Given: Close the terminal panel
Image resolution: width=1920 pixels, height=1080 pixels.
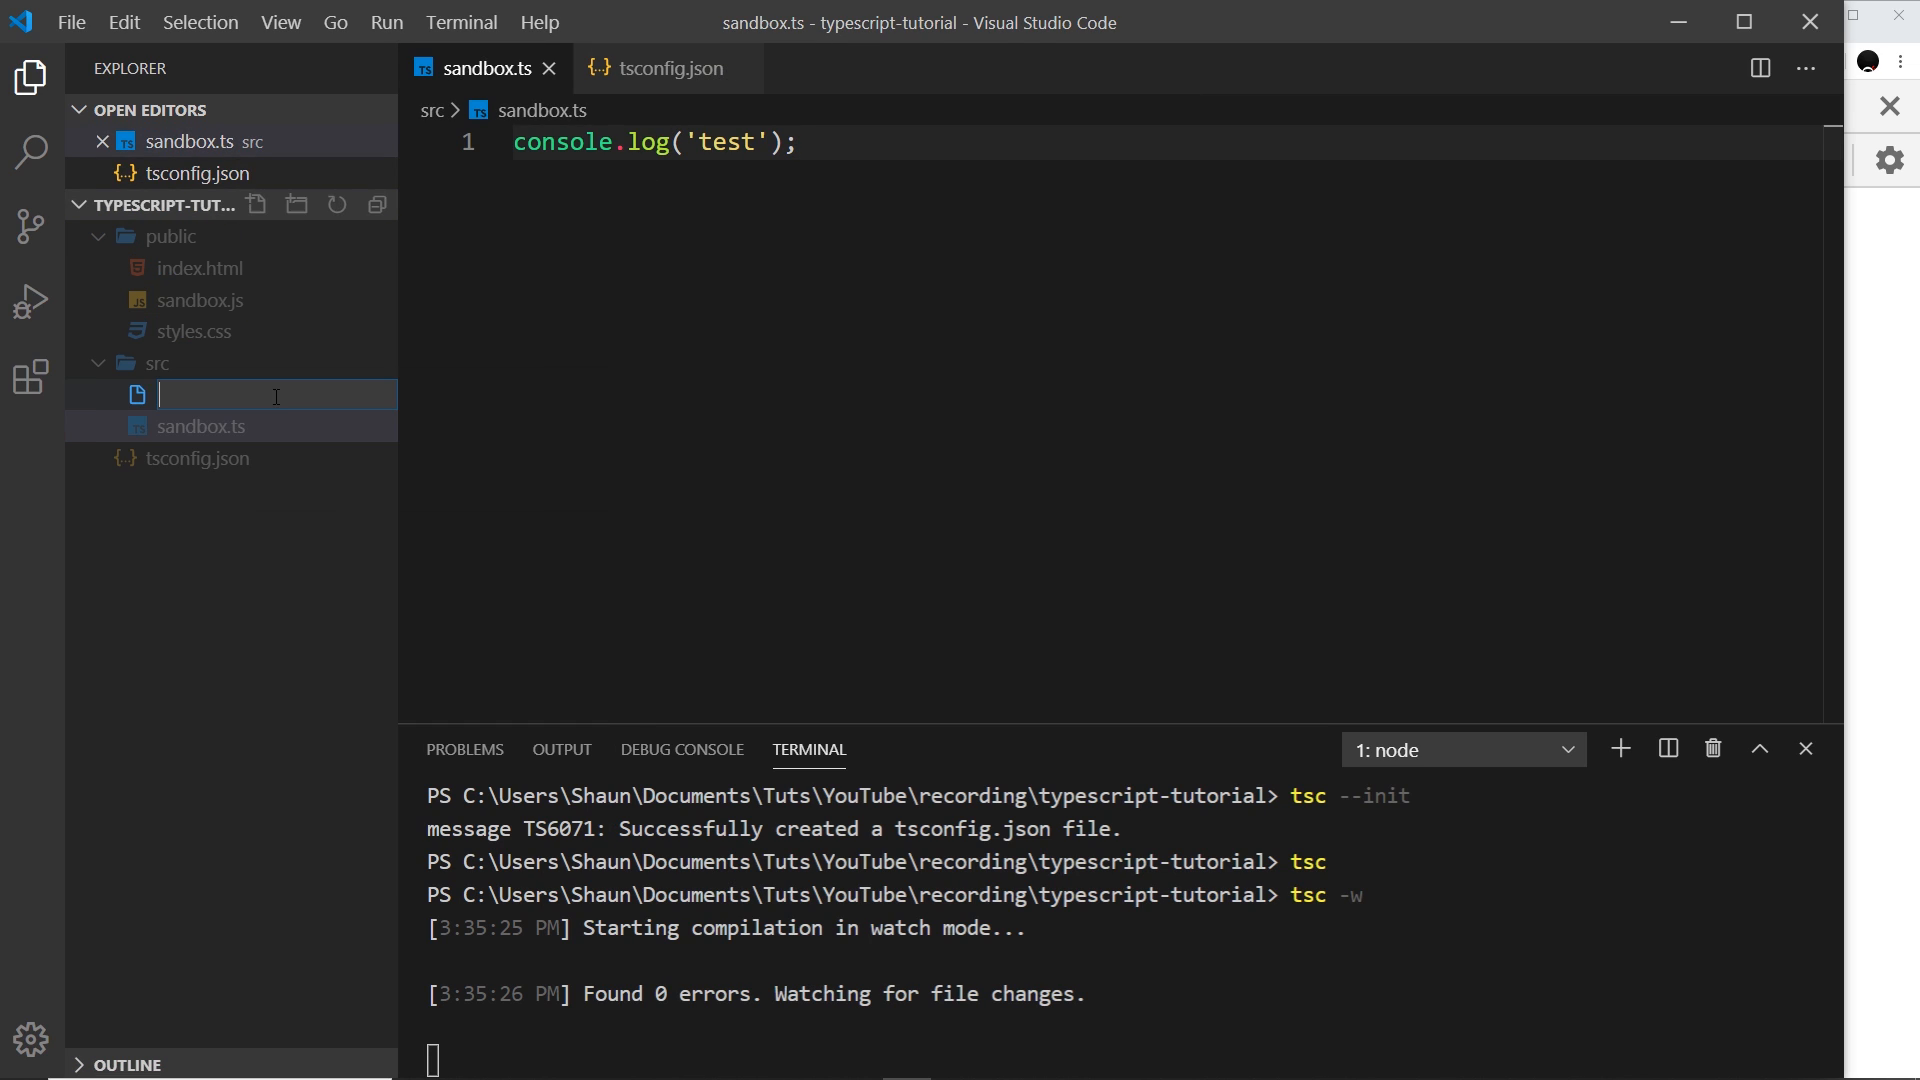Looking at the screenshot, I should 1806,749.
